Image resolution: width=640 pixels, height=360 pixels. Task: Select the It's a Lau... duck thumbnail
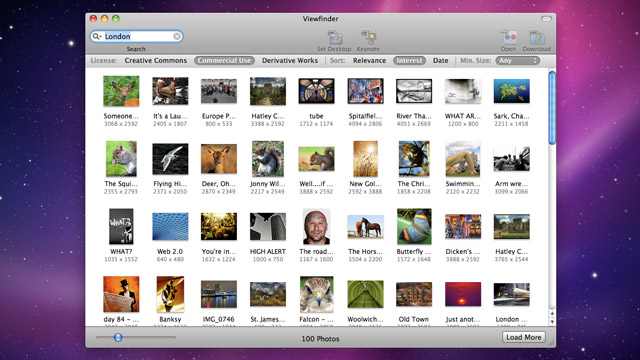click(x=170, y=91)
